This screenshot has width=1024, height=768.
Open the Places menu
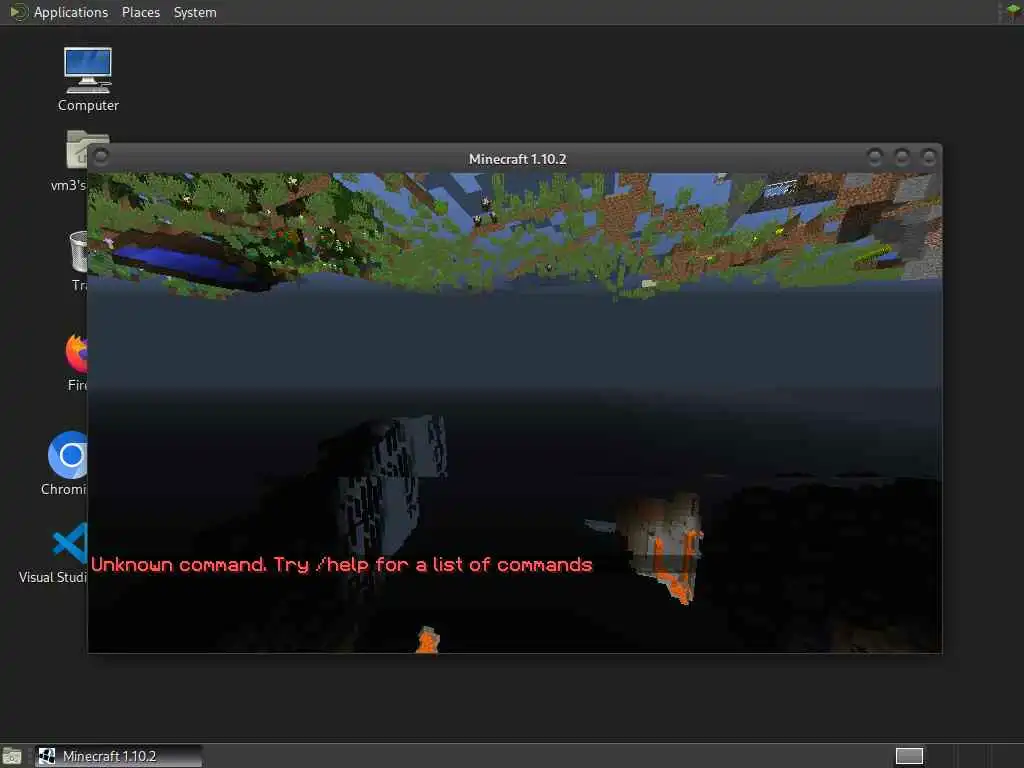(140, 12)
